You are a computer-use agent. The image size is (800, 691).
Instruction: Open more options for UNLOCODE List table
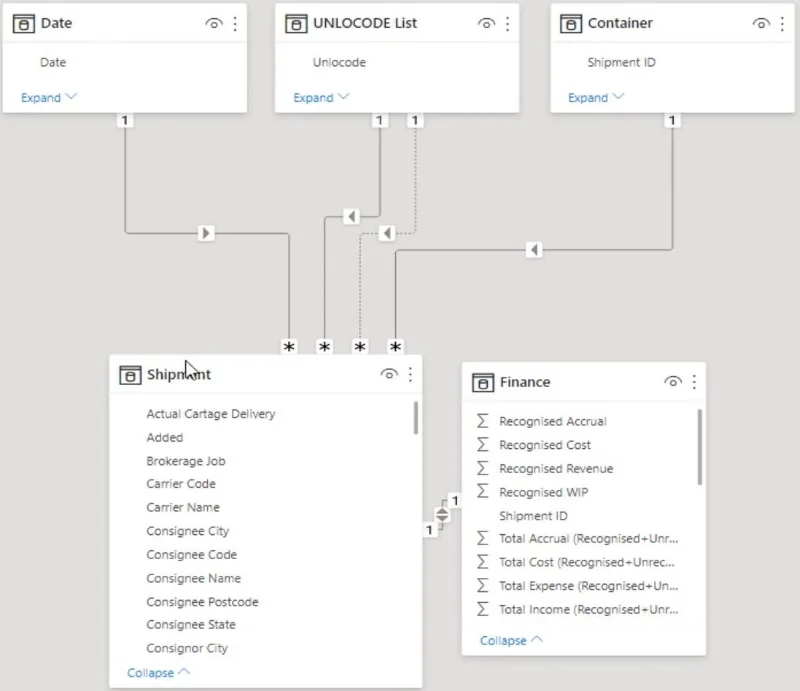pos(508,23)
